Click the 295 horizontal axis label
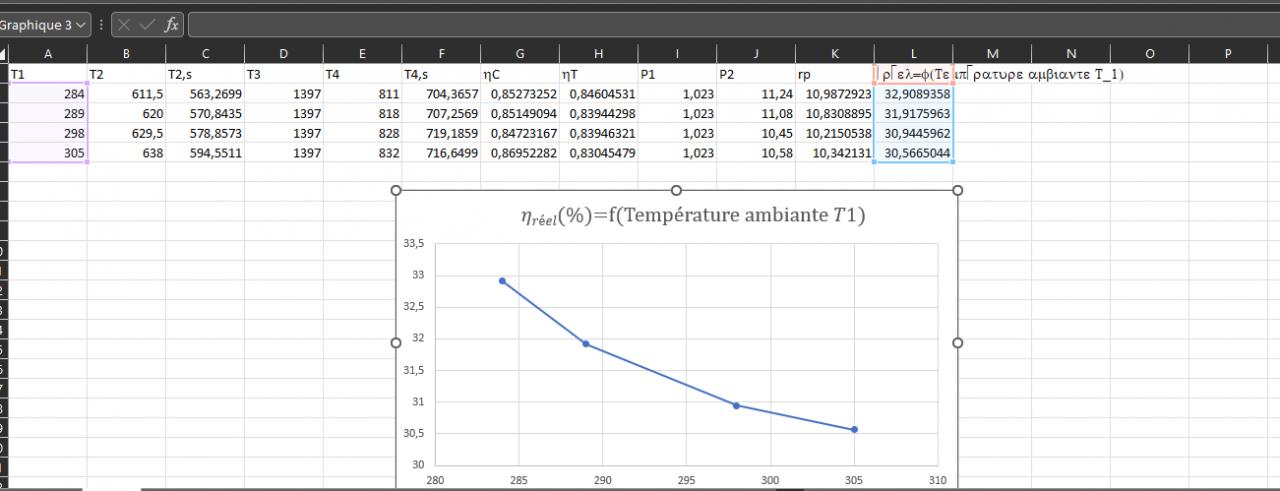Viewport: 1280px width, 491px height. click(x=686, y=480)
